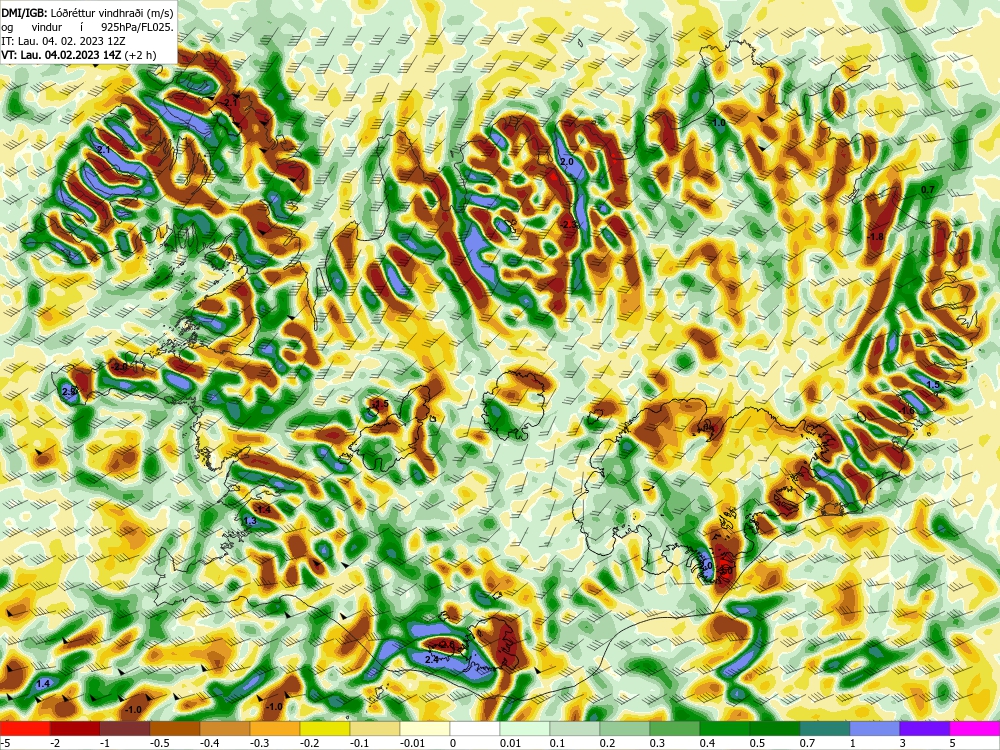Click the magenta legend swatch
Image resolution: width=1000 pixels, height=750 pixels.
point(974,728)
